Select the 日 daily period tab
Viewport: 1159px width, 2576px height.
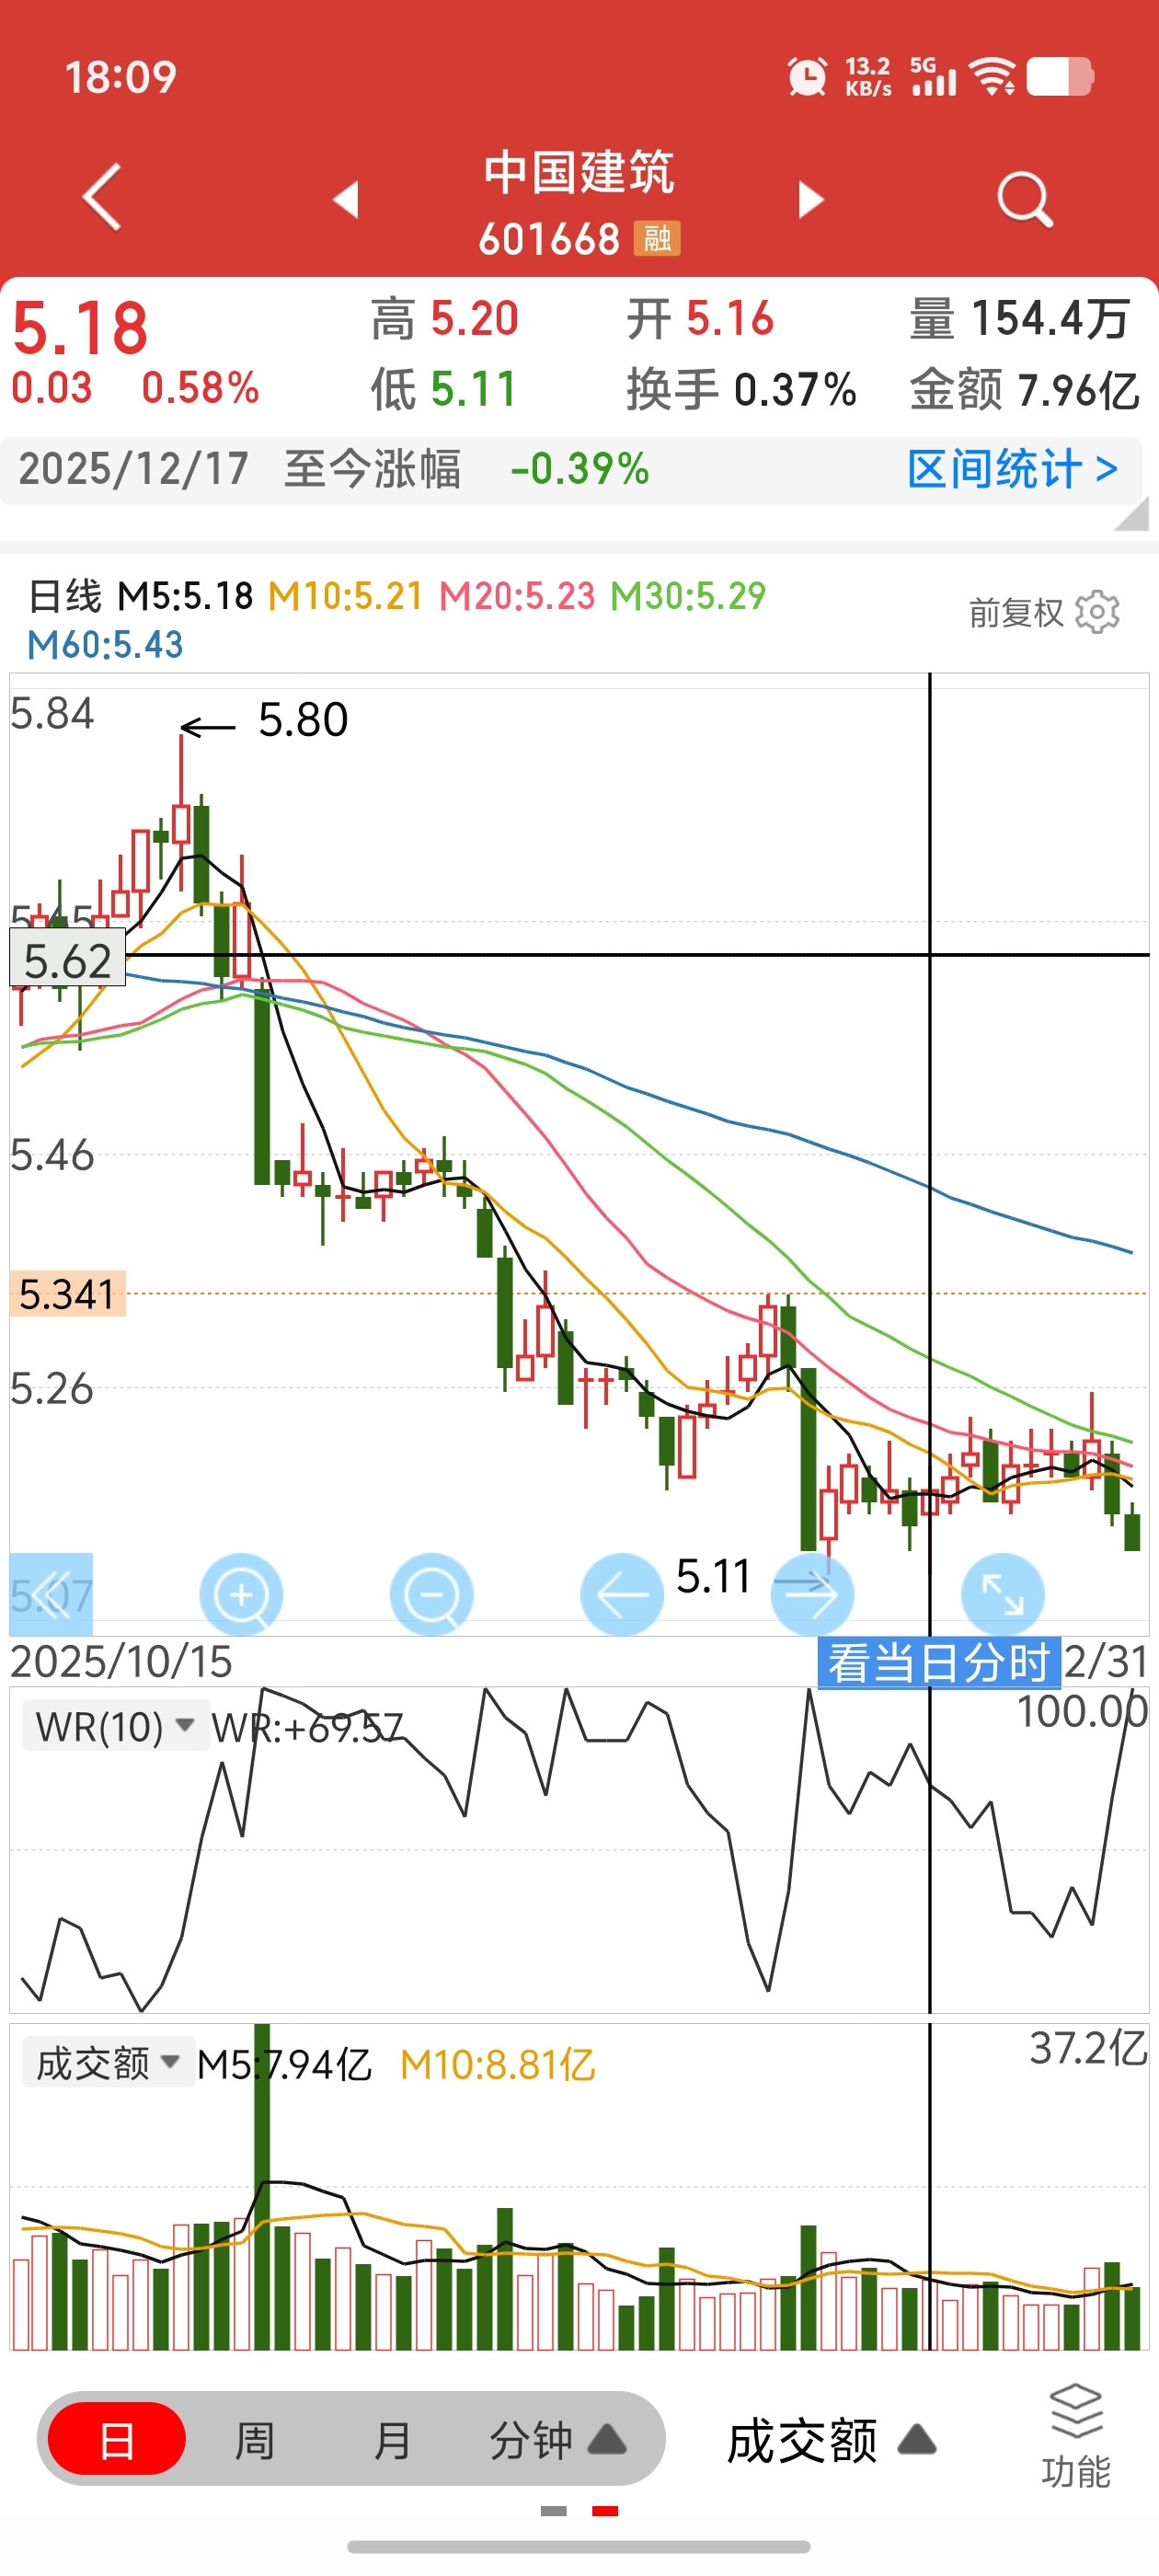tap(117, 2441)
